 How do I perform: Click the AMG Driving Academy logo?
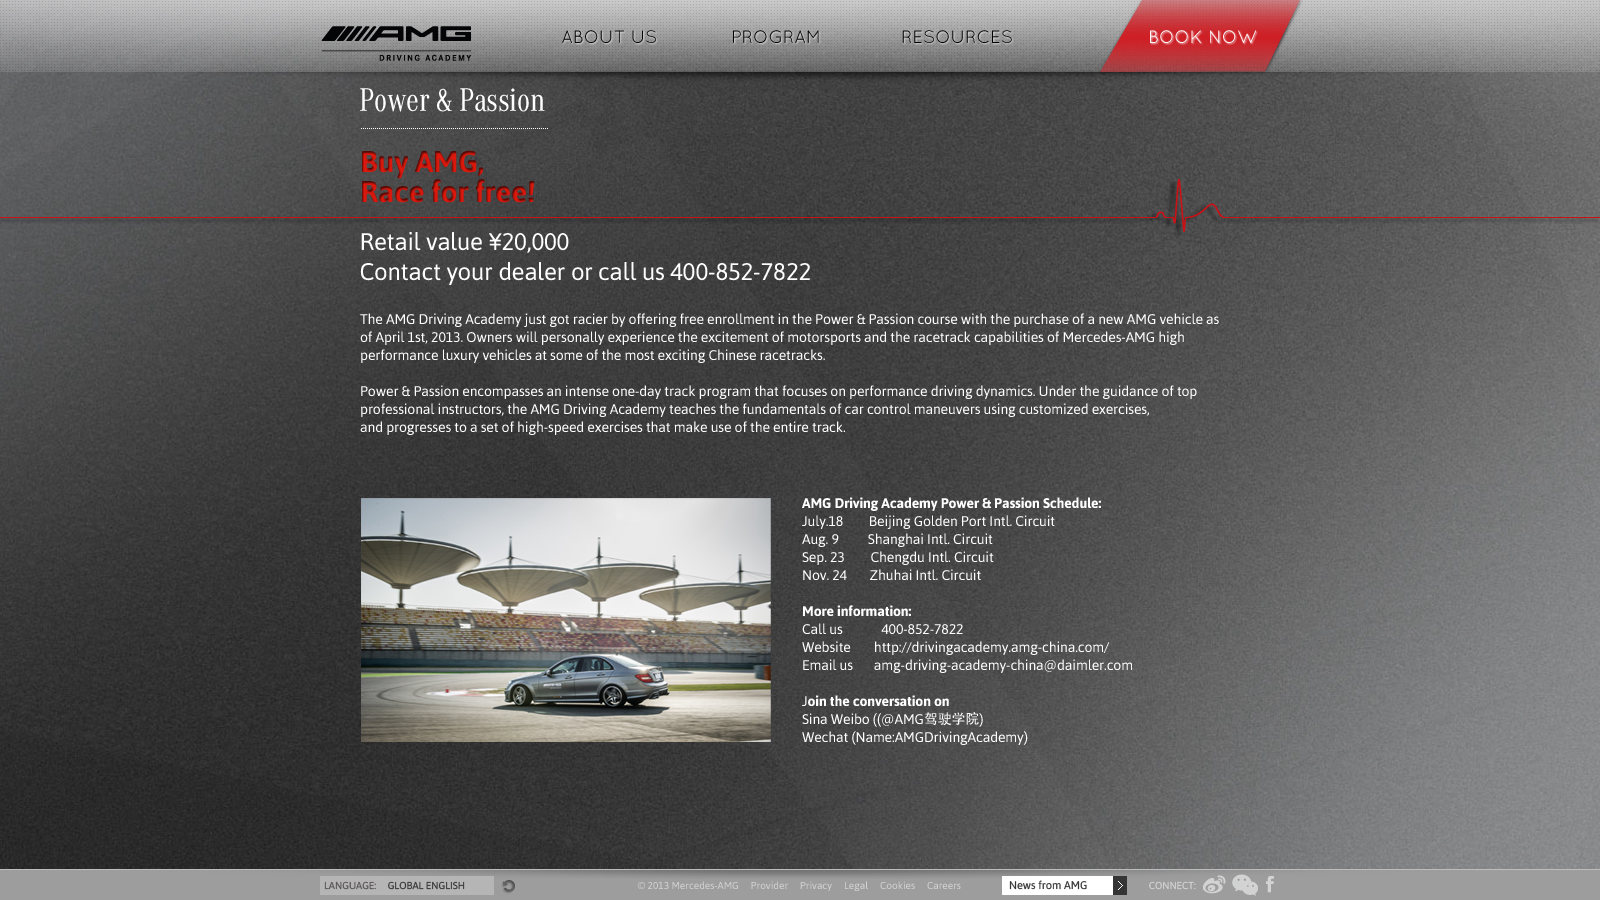coord(396,44)
